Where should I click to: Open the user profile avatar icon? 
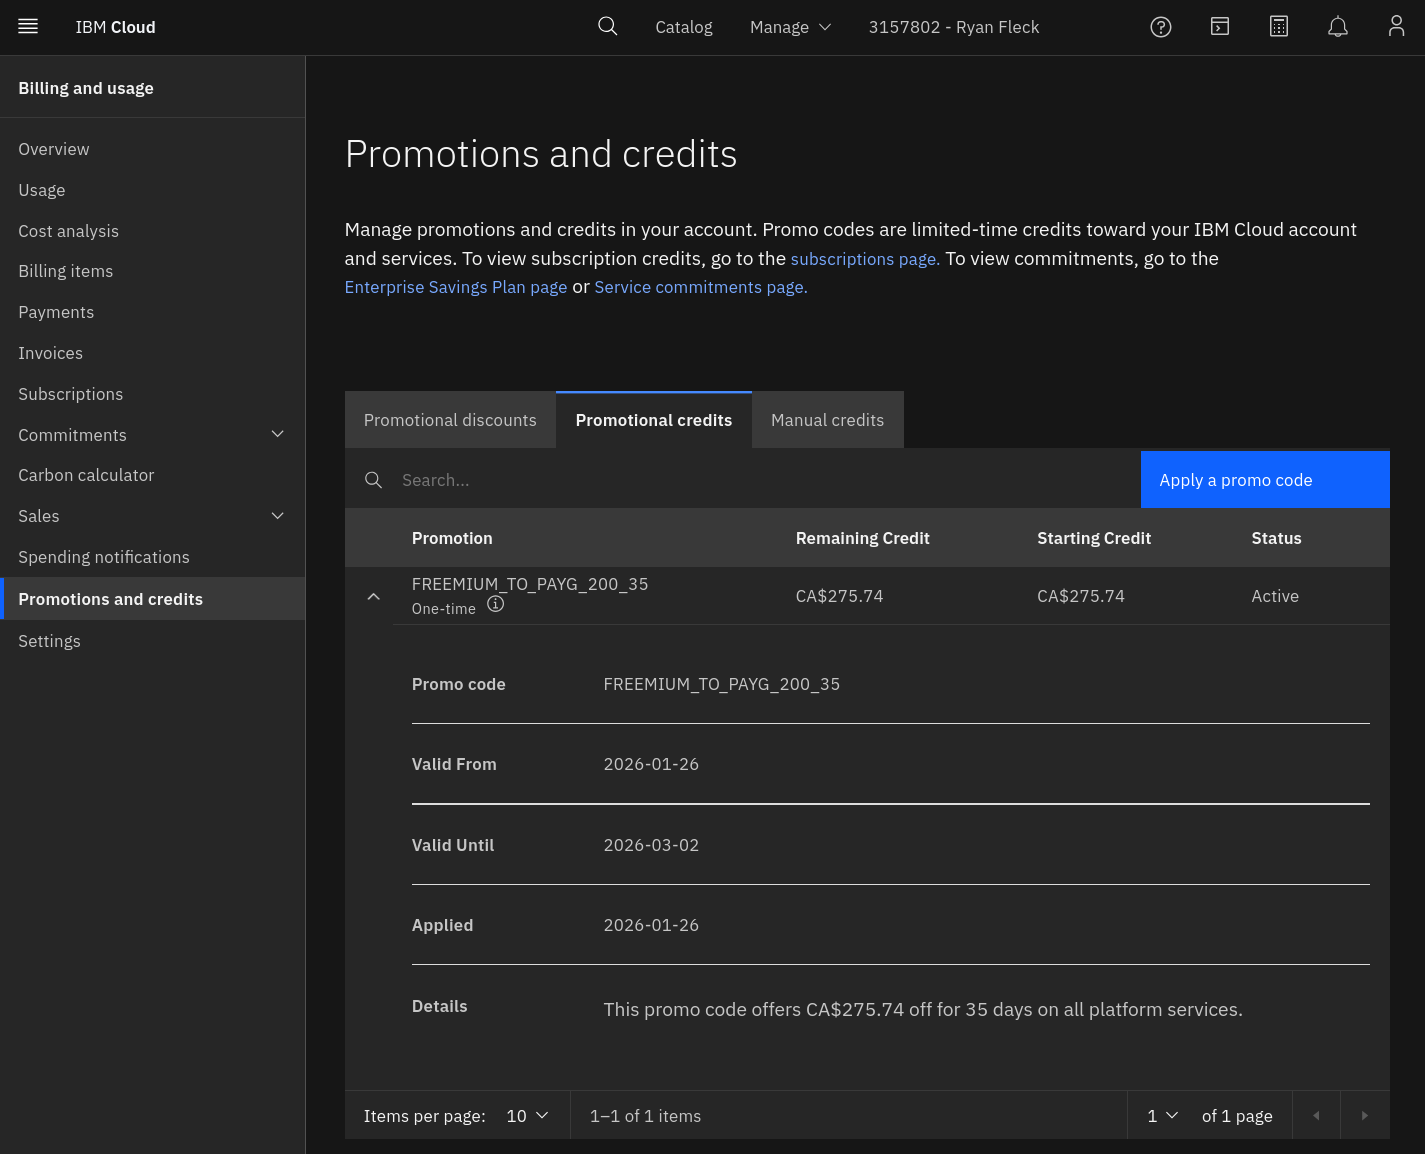coord(1396,27)
